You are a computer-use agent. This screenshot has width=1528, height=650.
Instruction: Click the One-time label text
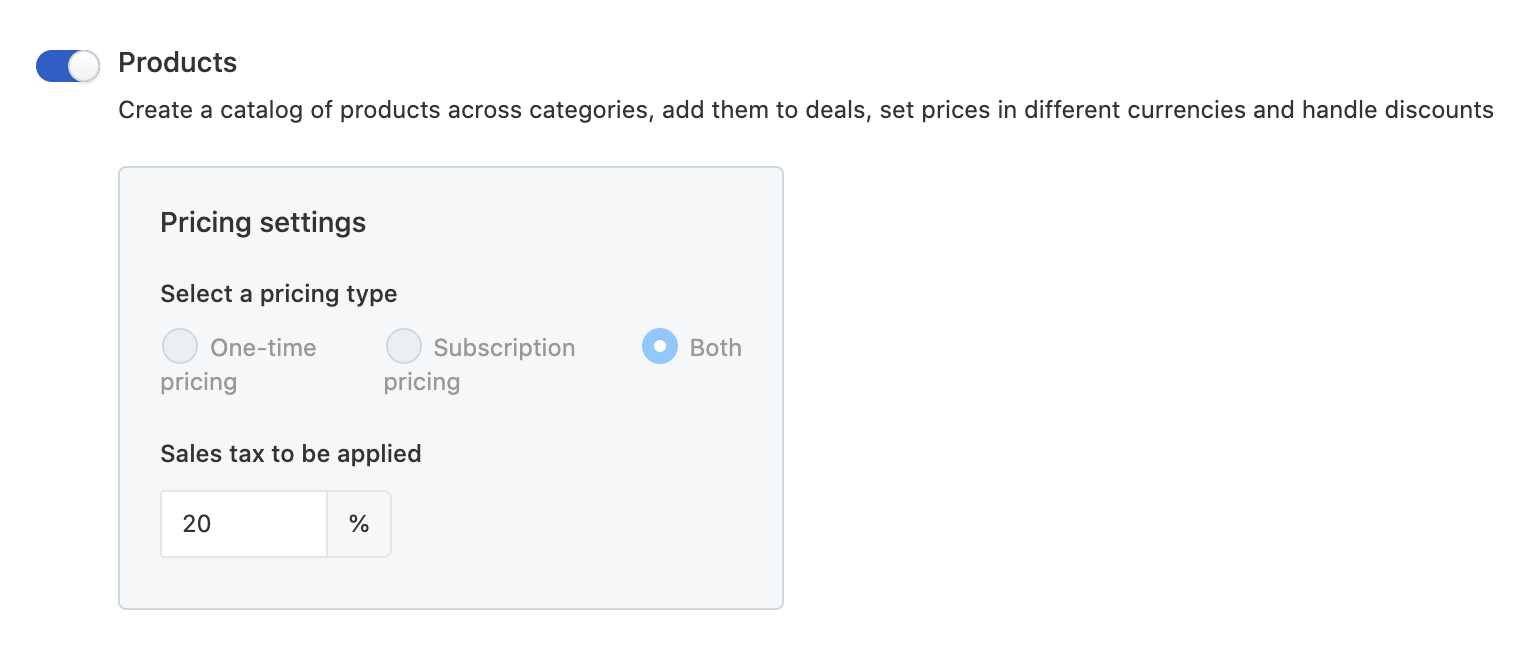pos(263,348)
